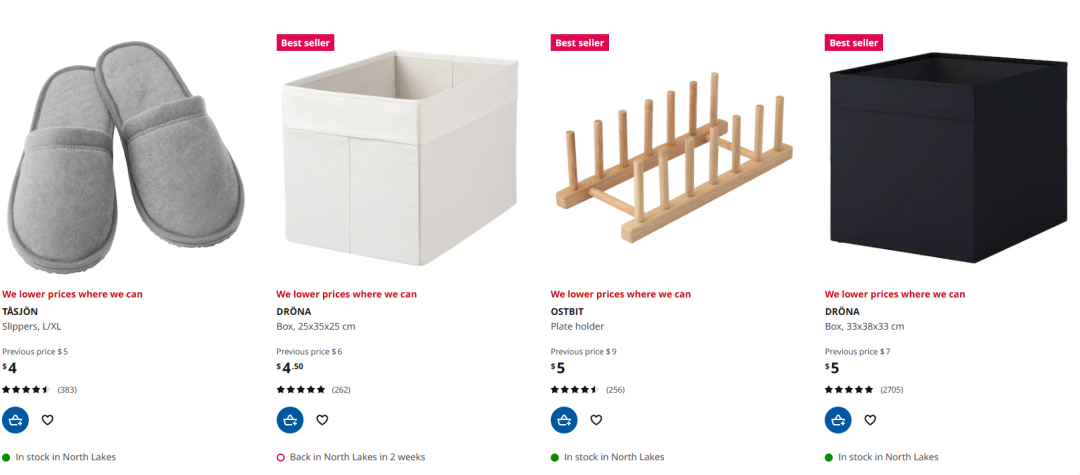Open the TÅSJÖN product title link
This screenshot has width=1080, height=475.
coord(20,311)
